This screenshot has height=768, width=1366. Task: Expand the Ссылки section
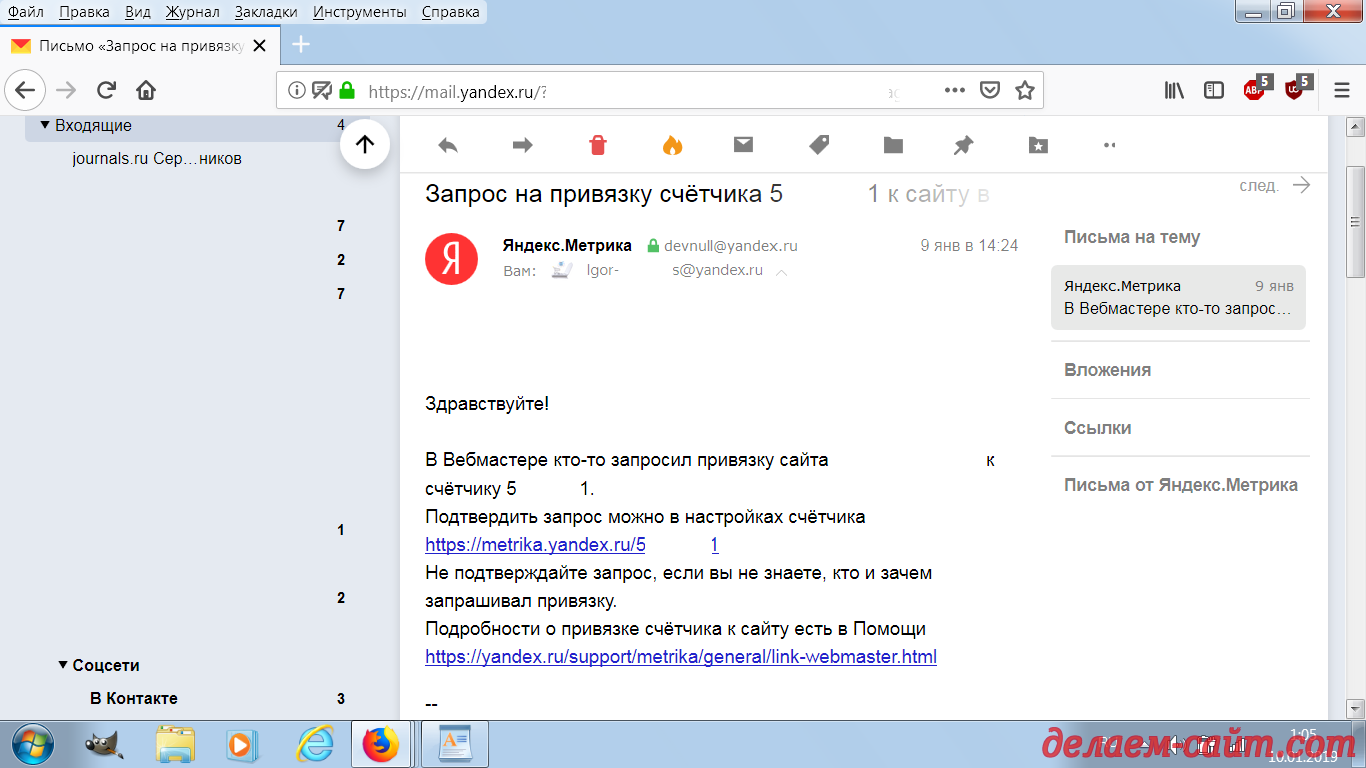[1097, 428]
